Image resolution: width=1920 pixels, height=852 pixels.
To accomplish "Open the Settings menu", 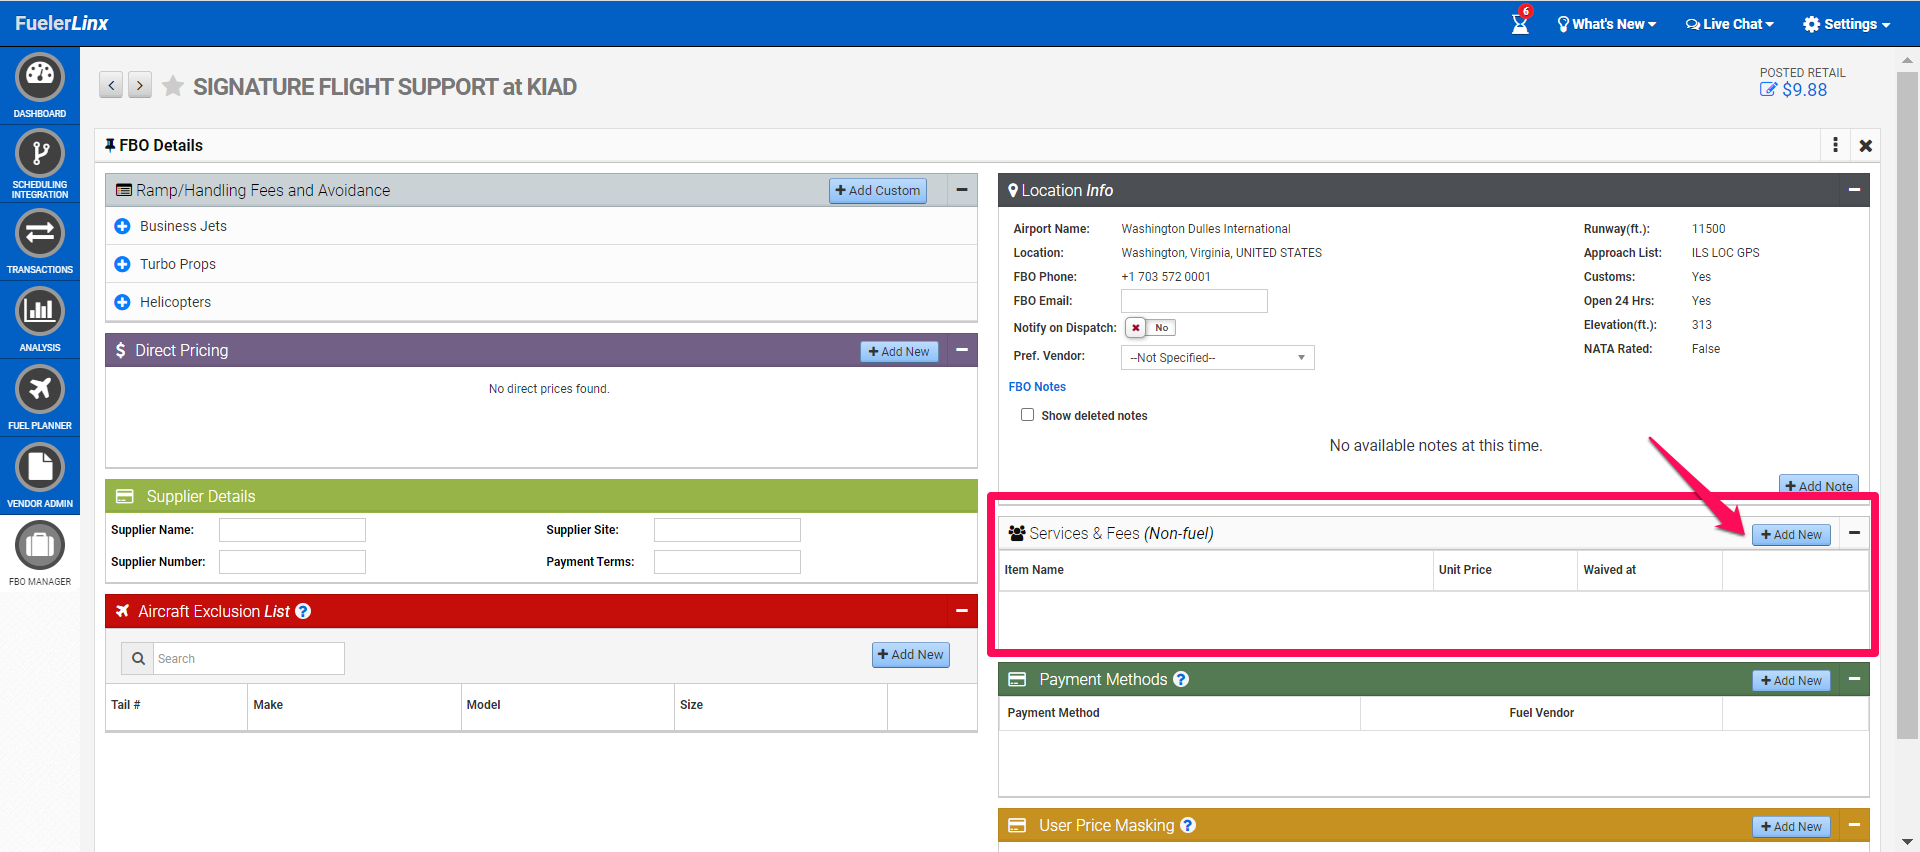I will click(1847, 24).
